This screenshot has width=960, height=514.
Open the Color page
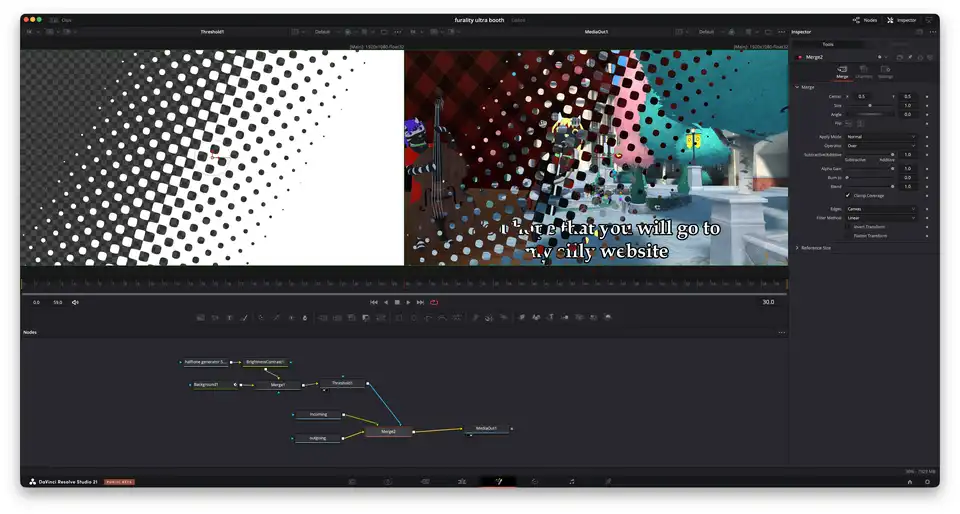click(534, 482)
